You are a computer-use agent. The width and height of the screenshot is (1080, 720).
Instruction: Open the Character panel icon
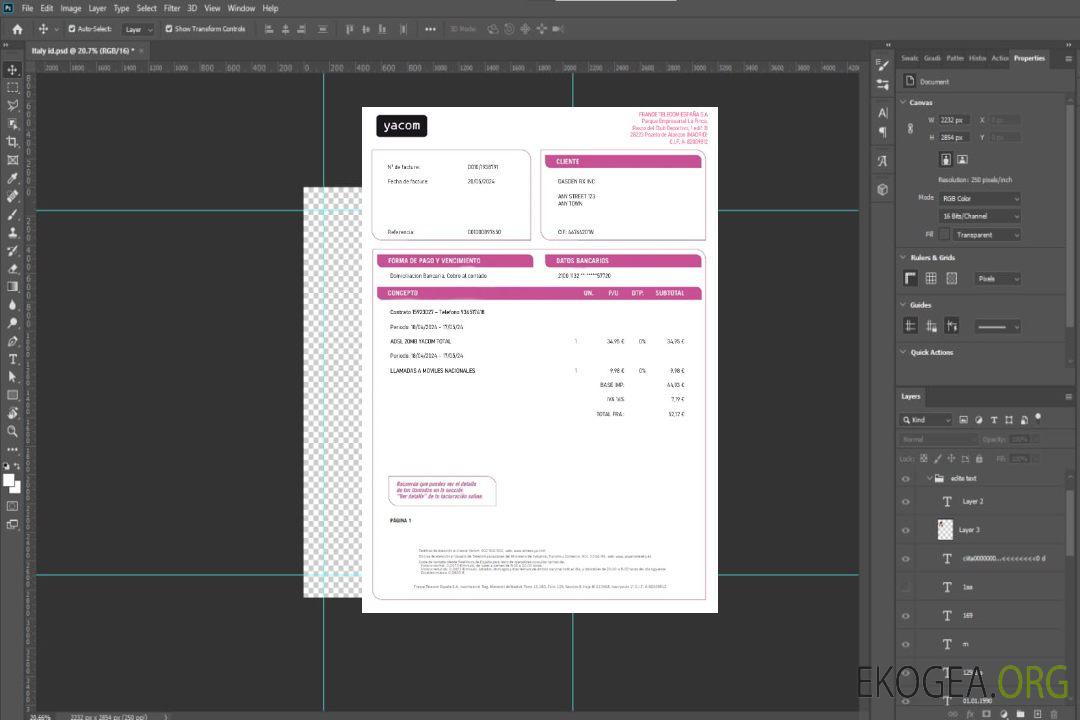[x=883, y=113]
